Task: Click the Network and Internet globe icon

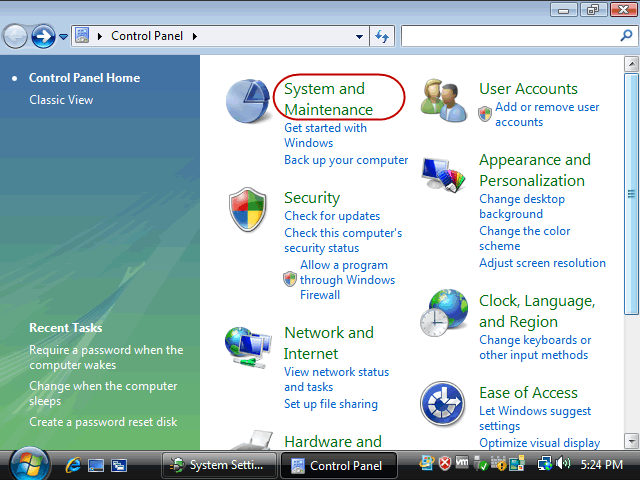Action: [248, 347]
